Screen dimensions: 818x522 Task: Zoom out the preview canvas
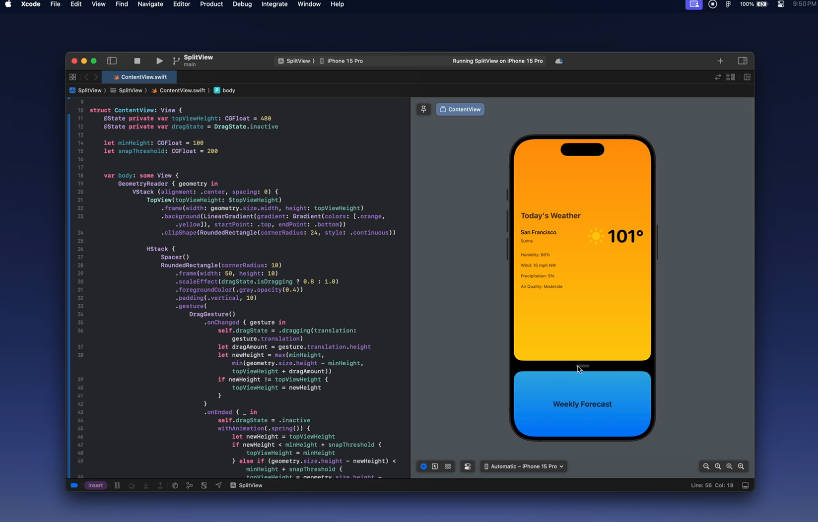point(706,467)
